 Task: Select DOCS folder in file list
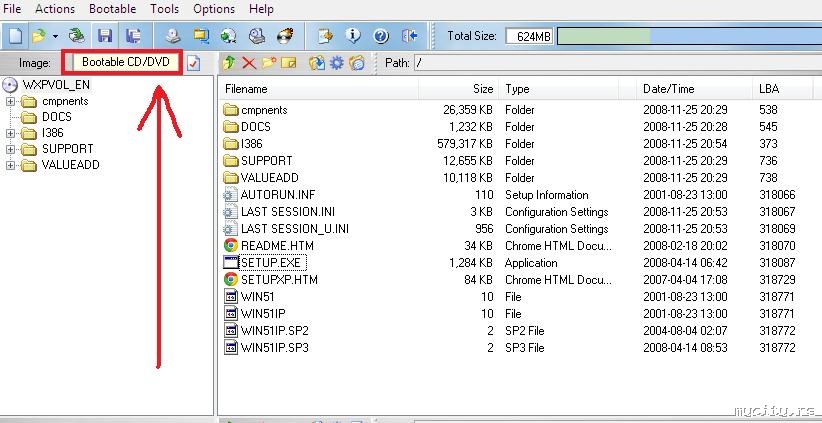256,127
